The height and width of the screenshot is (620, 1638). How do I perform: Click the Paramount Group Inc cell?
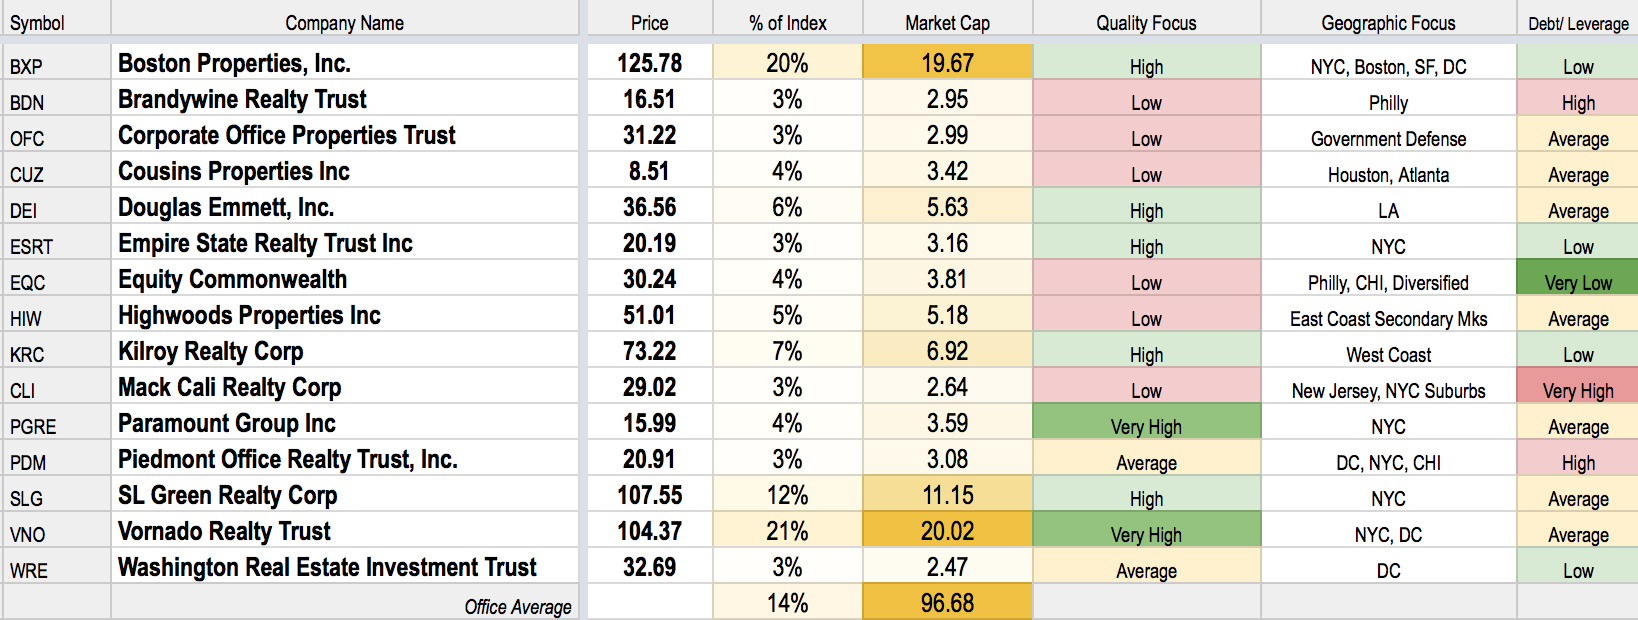point(345,422)
